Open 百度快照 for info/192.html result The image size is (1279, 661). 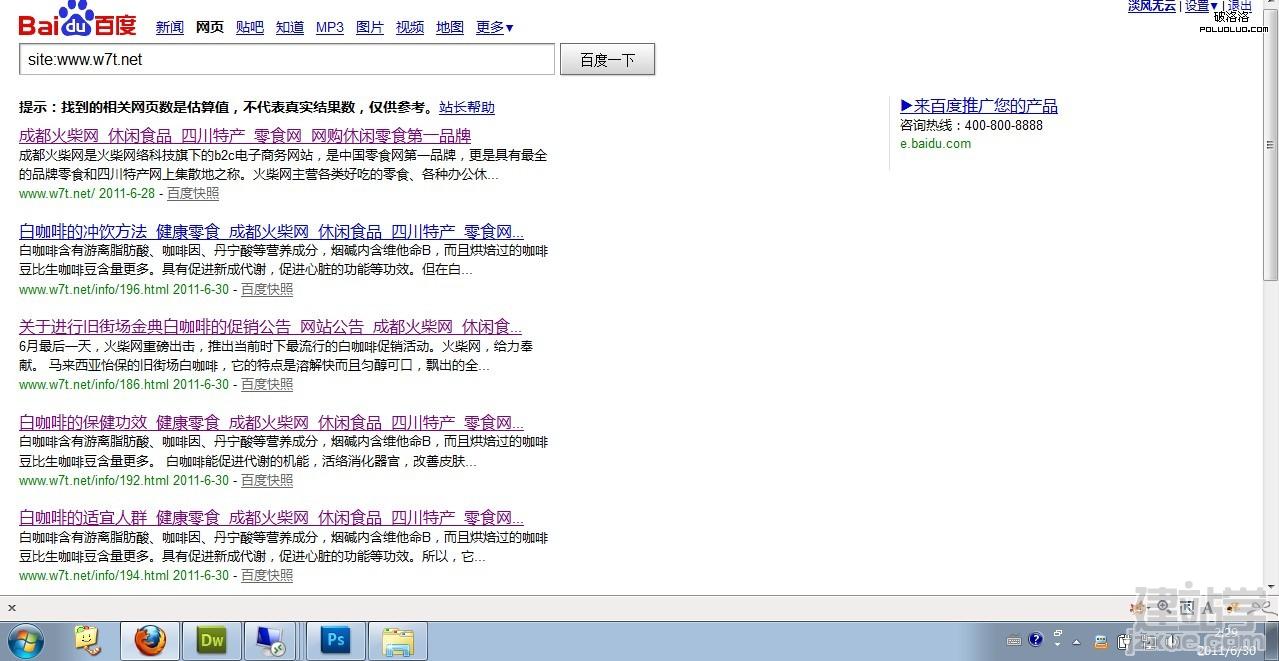[267, 481]
